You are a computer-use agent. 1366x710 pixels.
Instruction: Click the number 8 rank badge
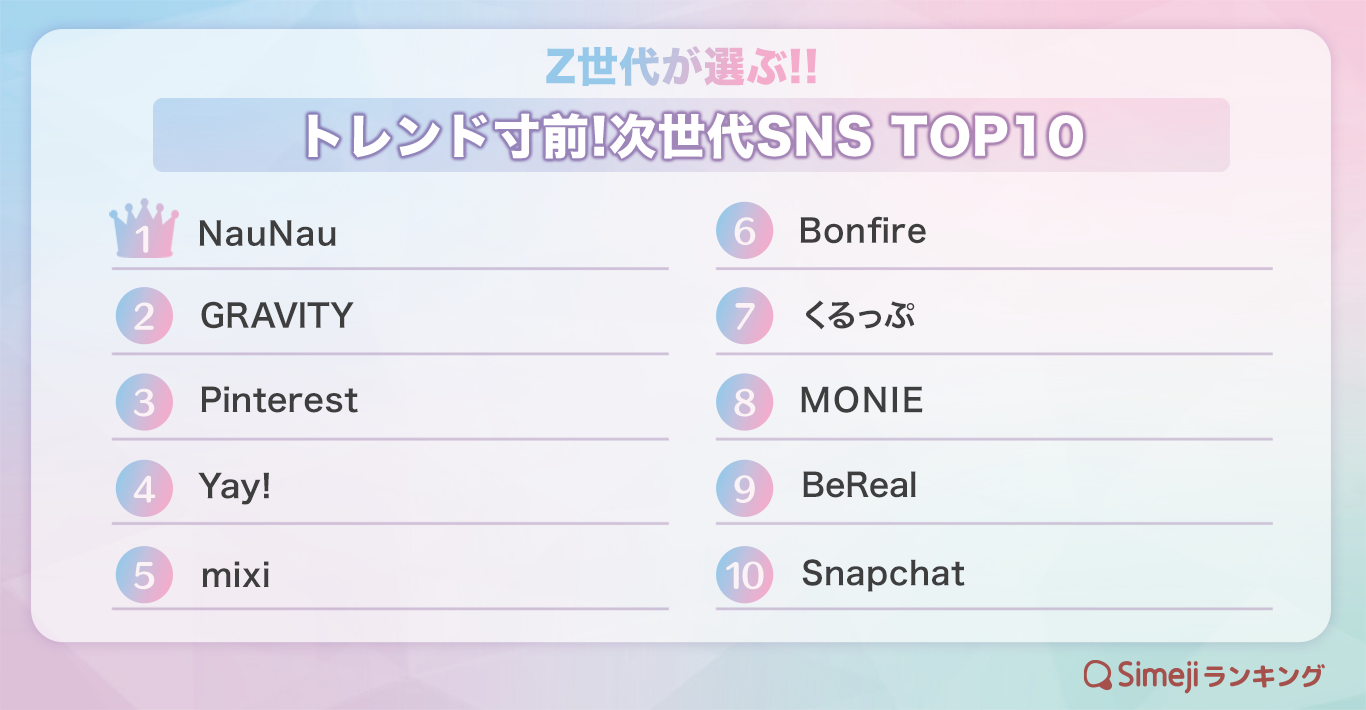(745, 402)
